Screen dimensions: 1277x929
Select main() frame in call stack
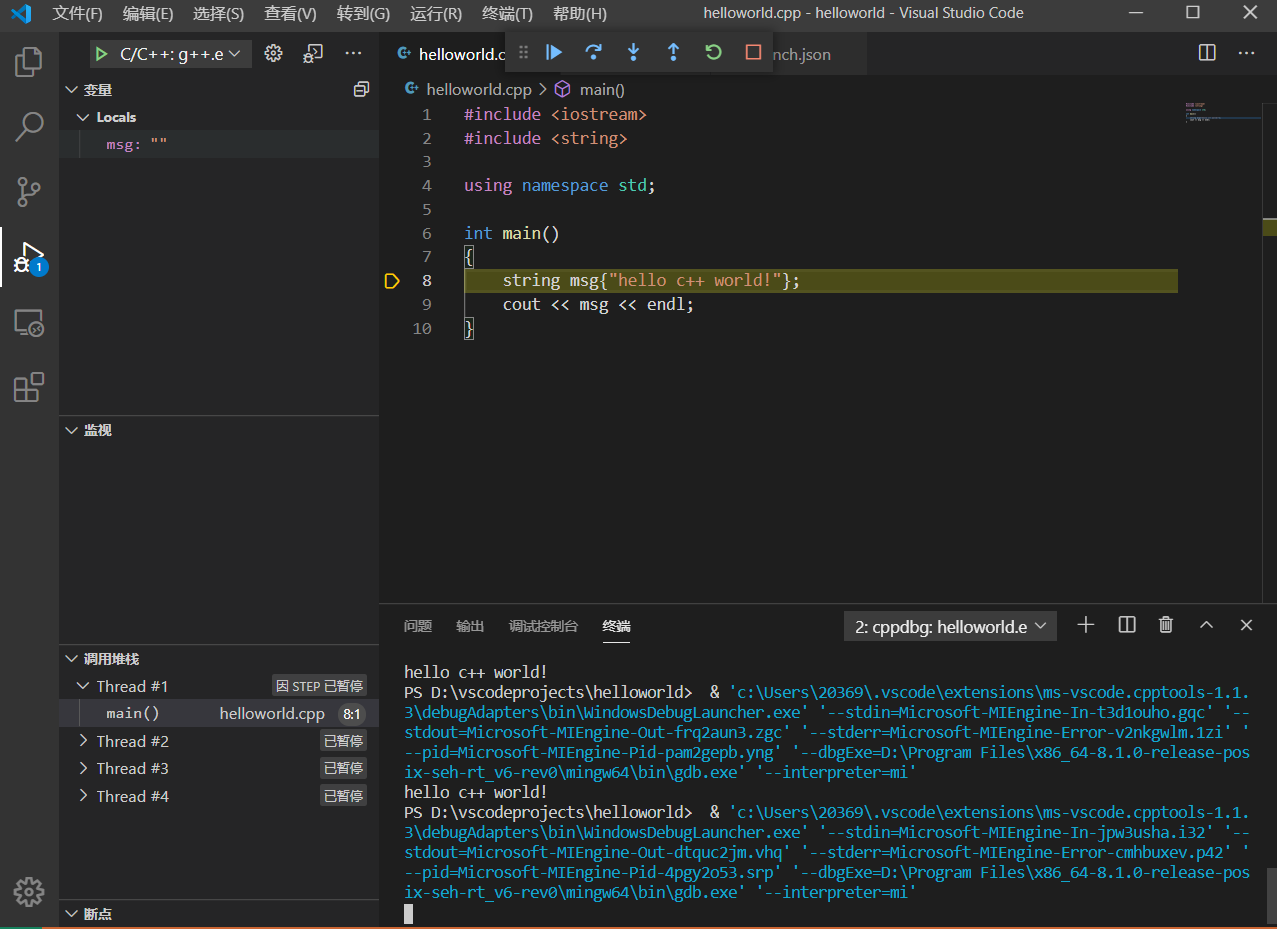[x=133, y=713]
